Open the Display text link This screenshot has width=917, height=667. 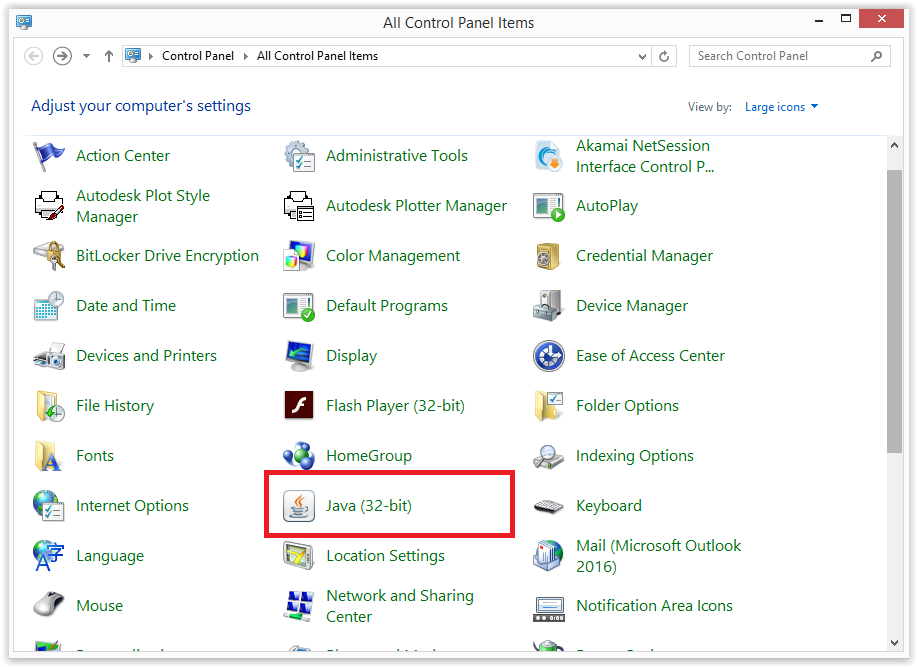[351, 356]
